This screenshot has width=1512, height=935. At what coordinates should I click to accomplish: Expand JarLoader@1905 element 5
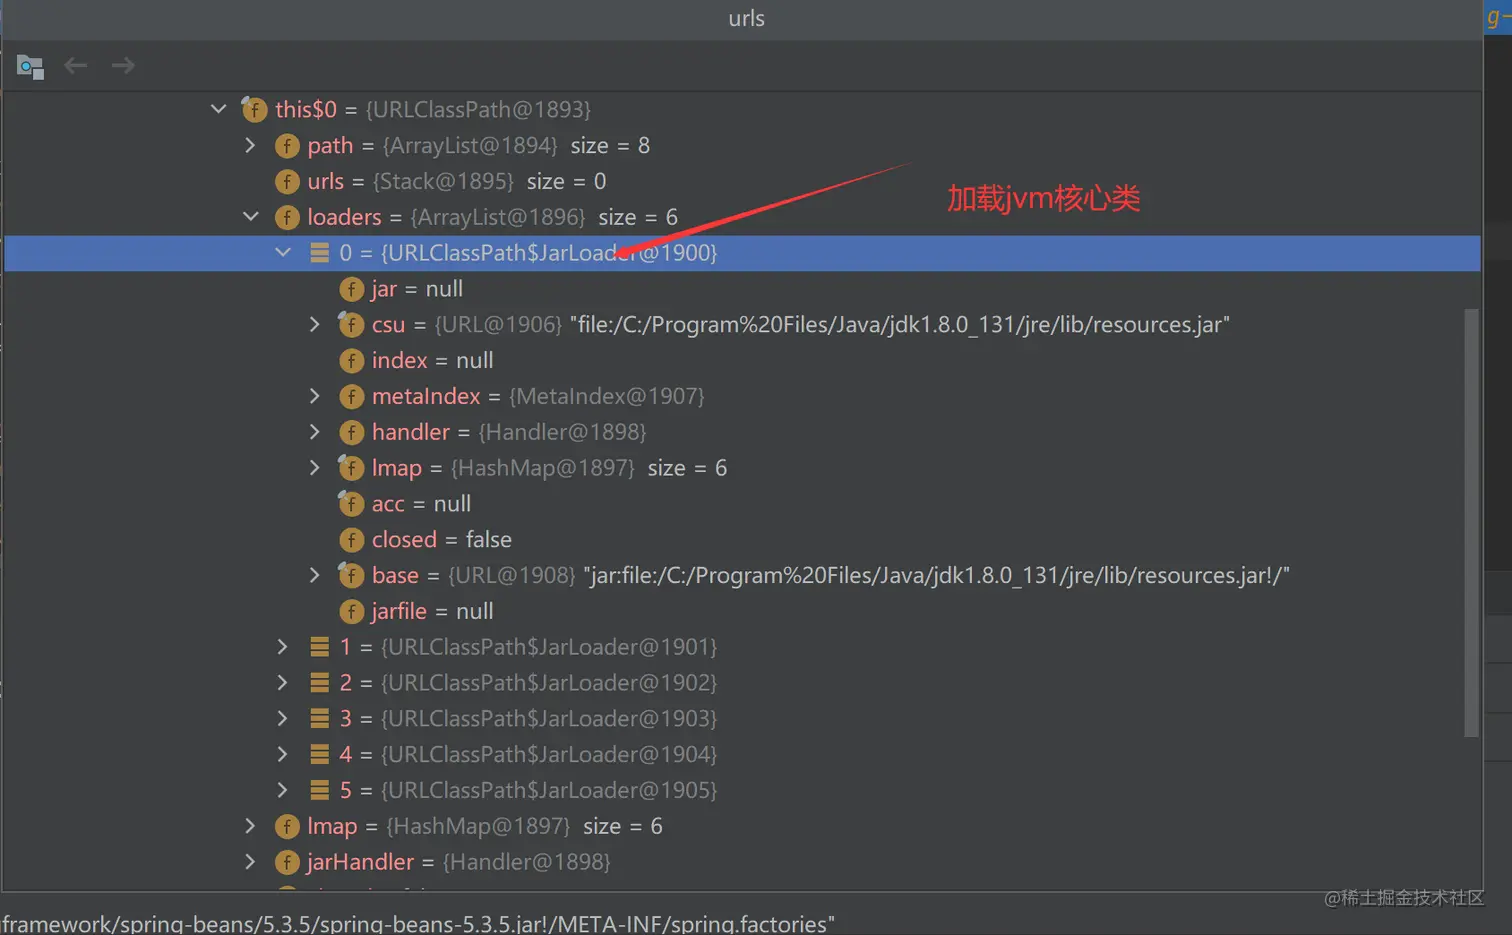(282, 790)
